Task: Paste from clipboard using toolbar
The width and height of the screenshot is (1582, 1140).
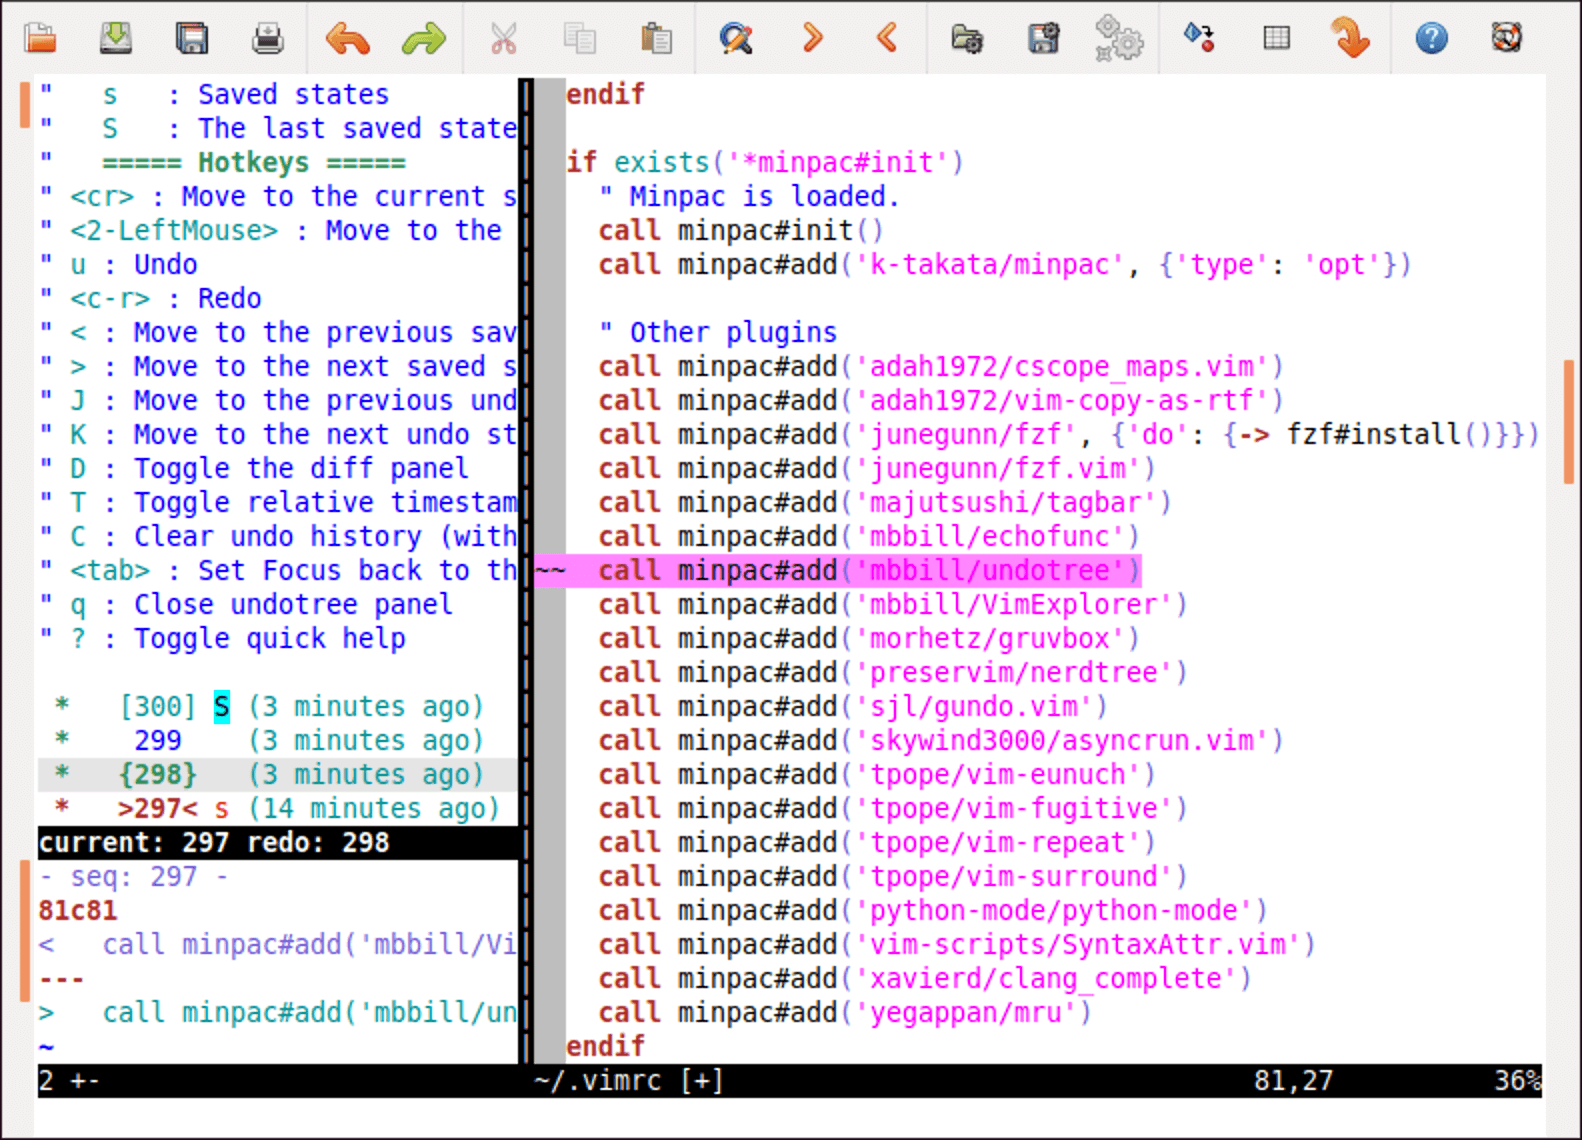Action: (x=656, y=39)
